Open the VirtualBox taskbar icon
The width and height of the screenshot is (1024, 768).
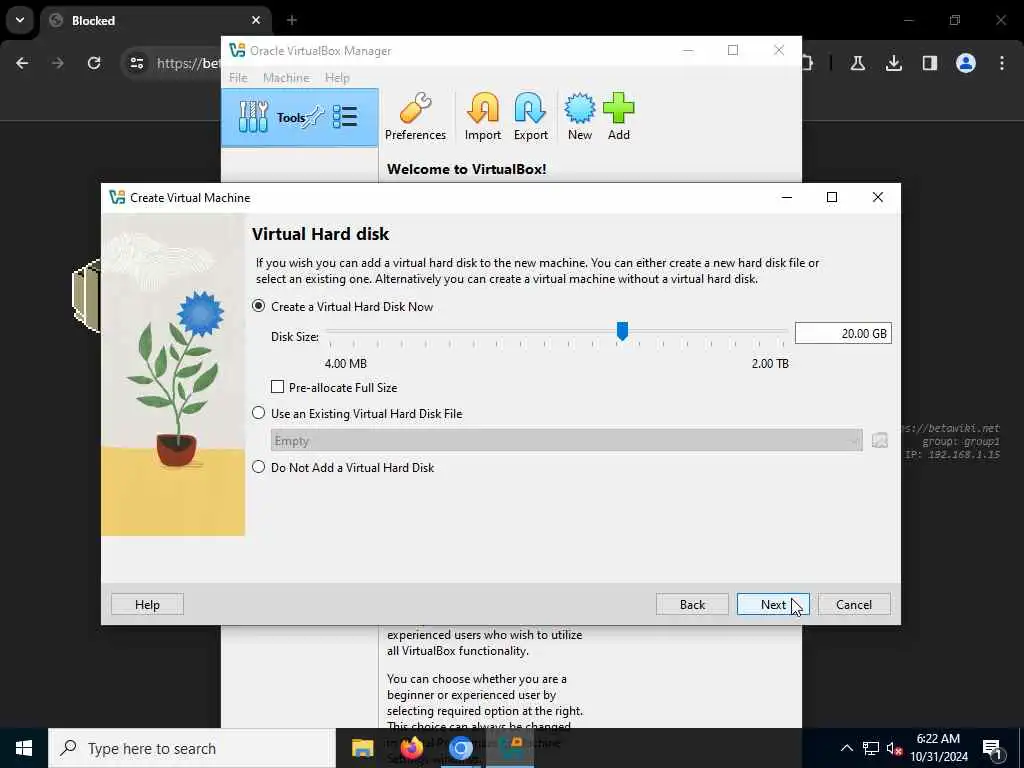pyautogui.click(x=510, y=748)
